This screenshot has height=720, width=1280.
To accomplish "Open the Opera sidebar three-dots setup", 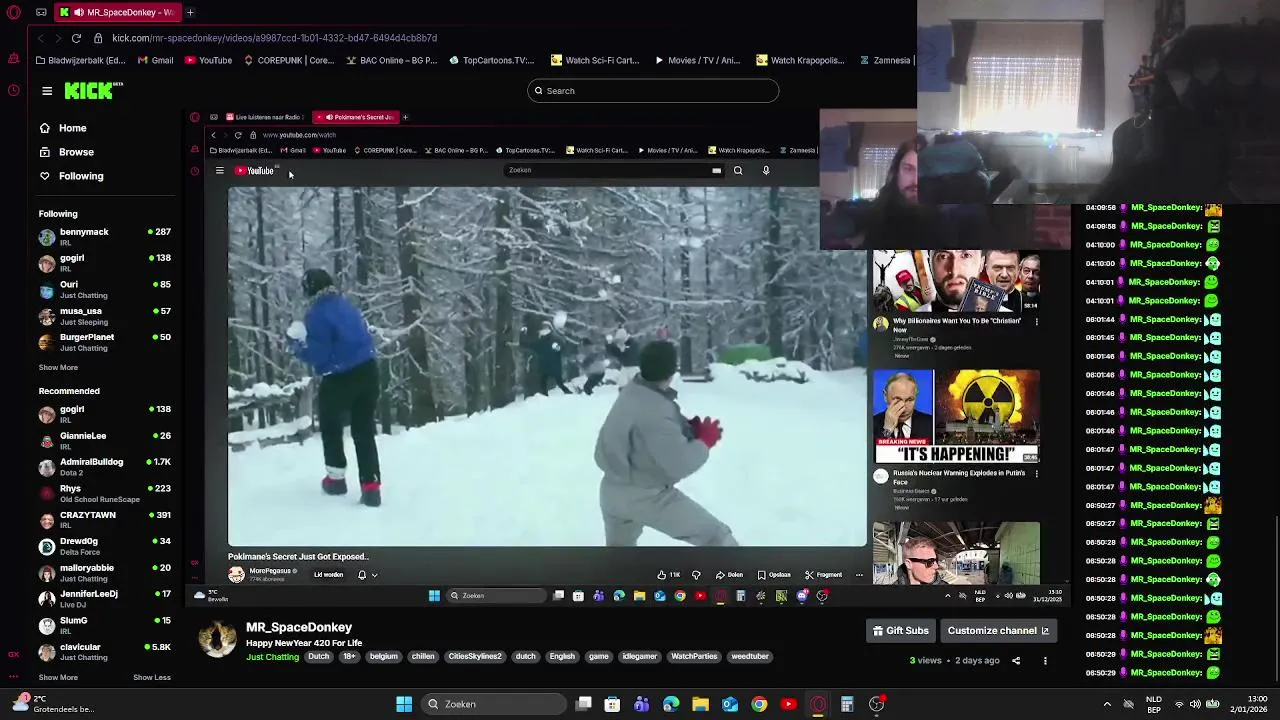I will 13,679.
